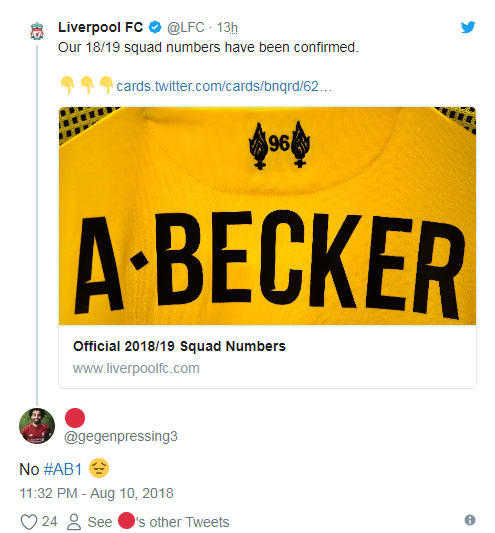Image resolution: width=495 pixels, height=533 pixels.
Task: Open the tweet info icon
Action: pyautogui.click(x=470, y=520)
